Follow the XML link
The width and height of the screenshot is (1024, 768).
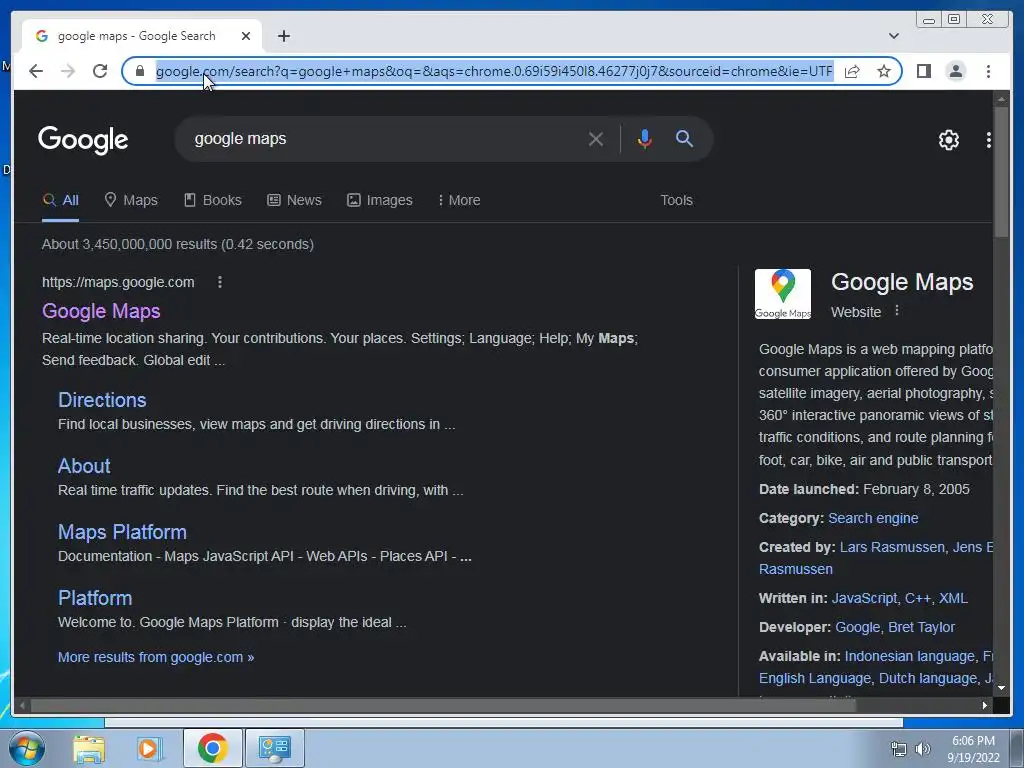(x=953, y=598)
